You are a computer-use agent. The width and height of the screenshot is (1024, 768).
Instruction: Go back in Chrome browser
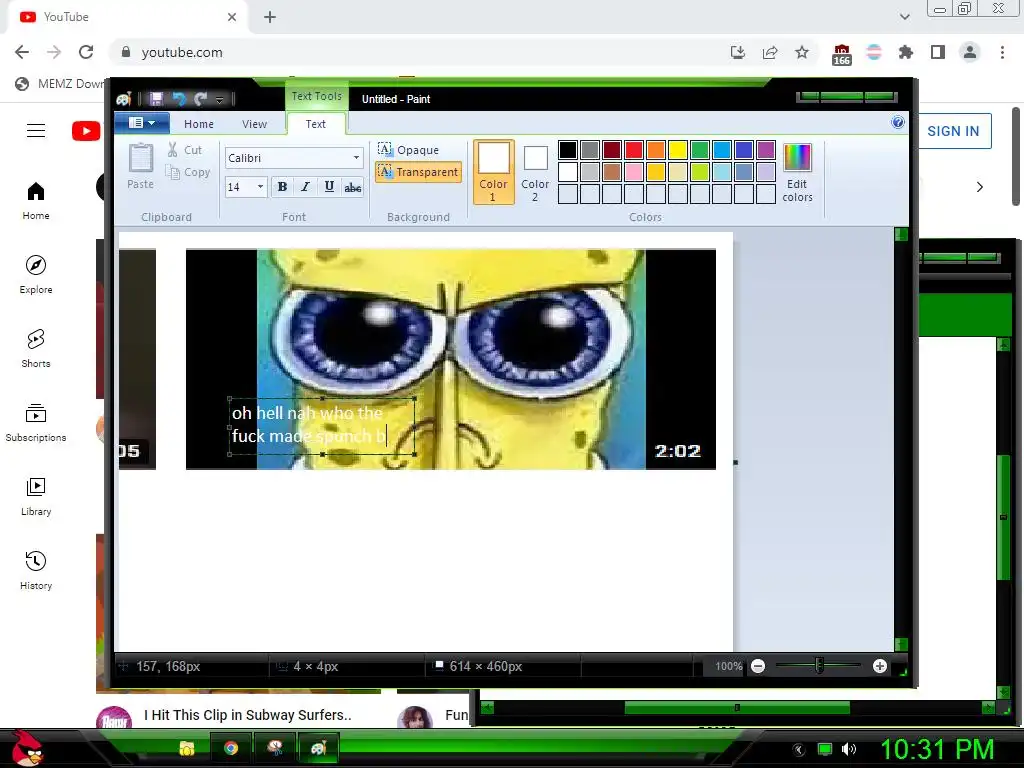point(22,52)
